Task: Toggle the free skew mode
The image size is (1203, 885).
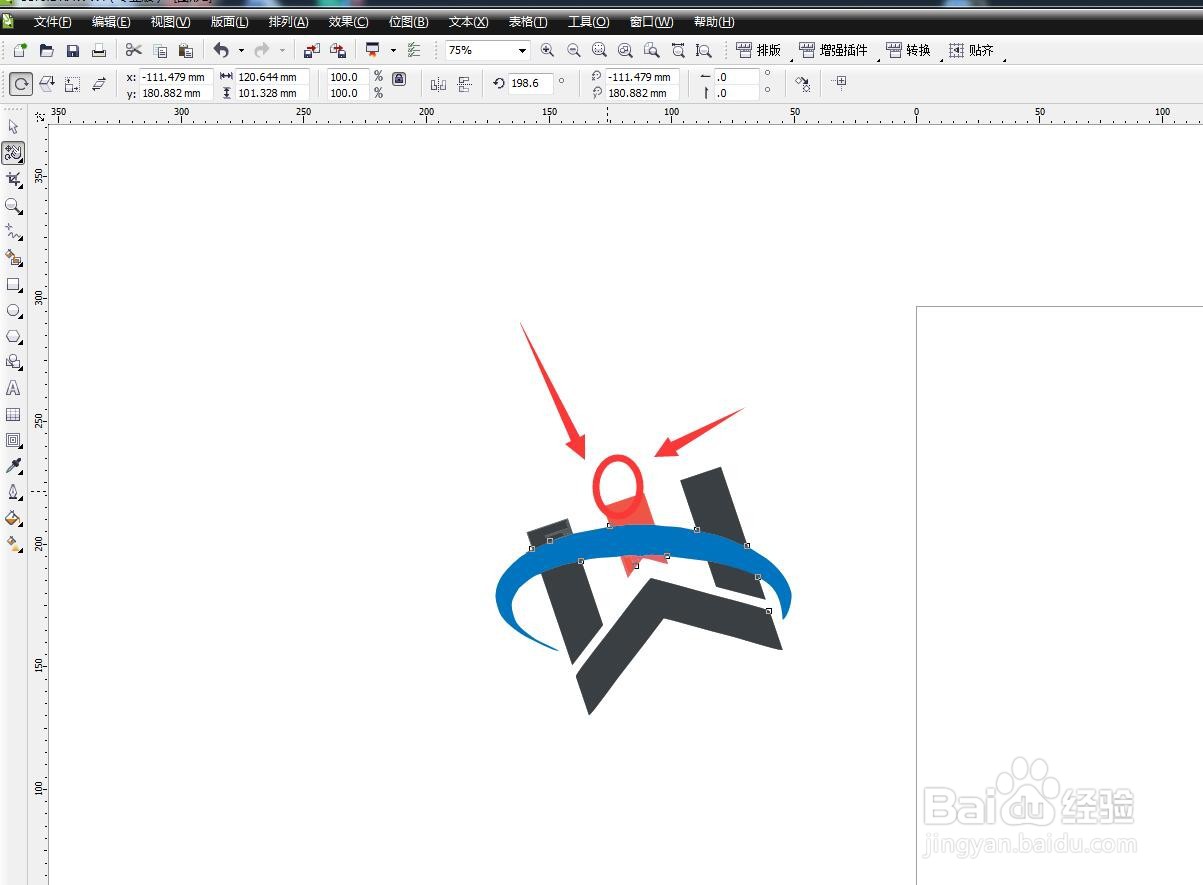Action: coord(98,84)
